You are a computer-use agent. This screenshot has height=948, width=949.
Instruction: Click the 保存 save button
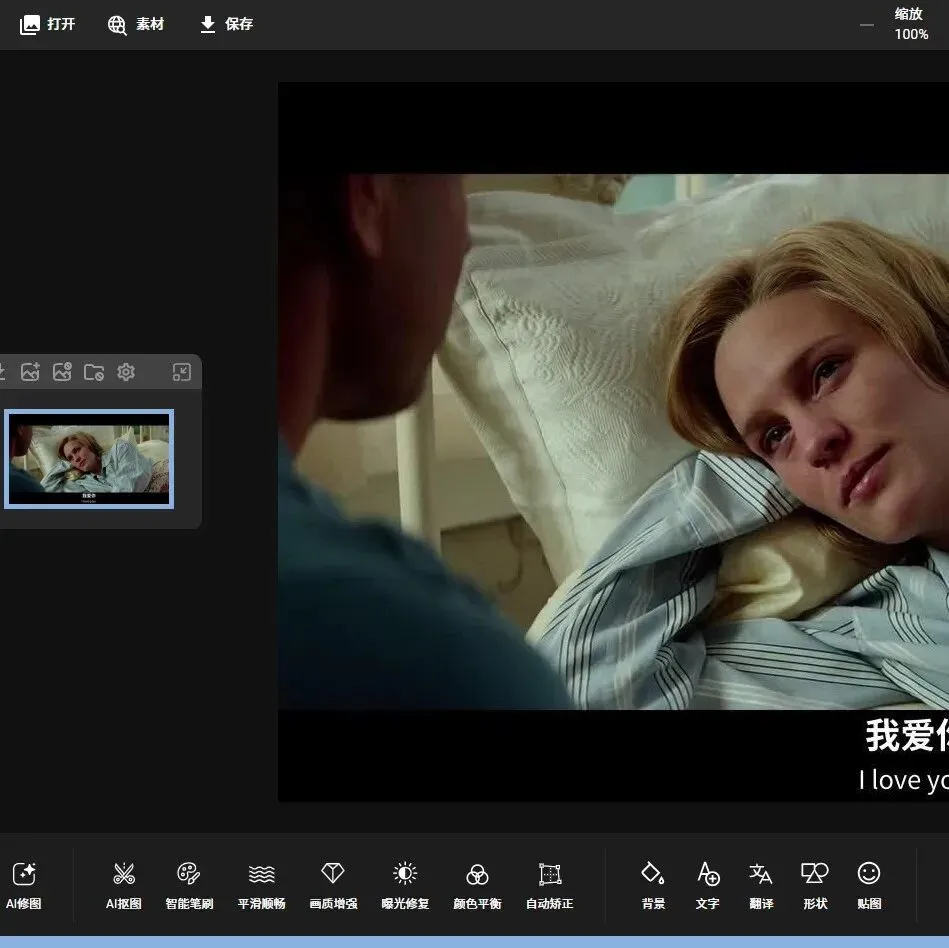(x=226, y=24)
